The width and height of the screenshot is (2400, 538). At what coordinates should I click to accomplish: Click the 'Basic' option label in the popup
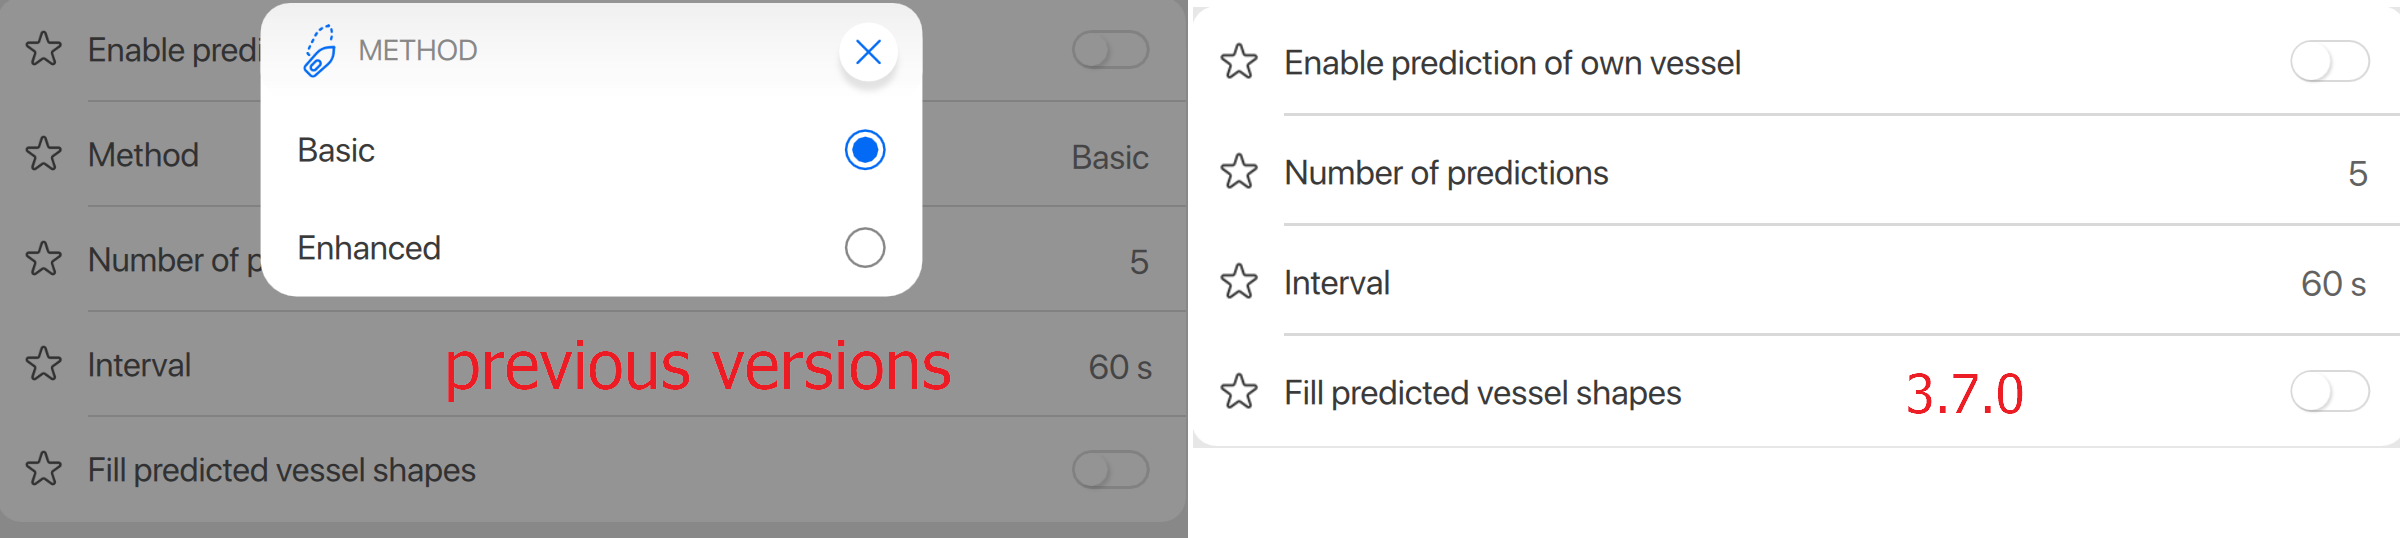click(336, 150)
